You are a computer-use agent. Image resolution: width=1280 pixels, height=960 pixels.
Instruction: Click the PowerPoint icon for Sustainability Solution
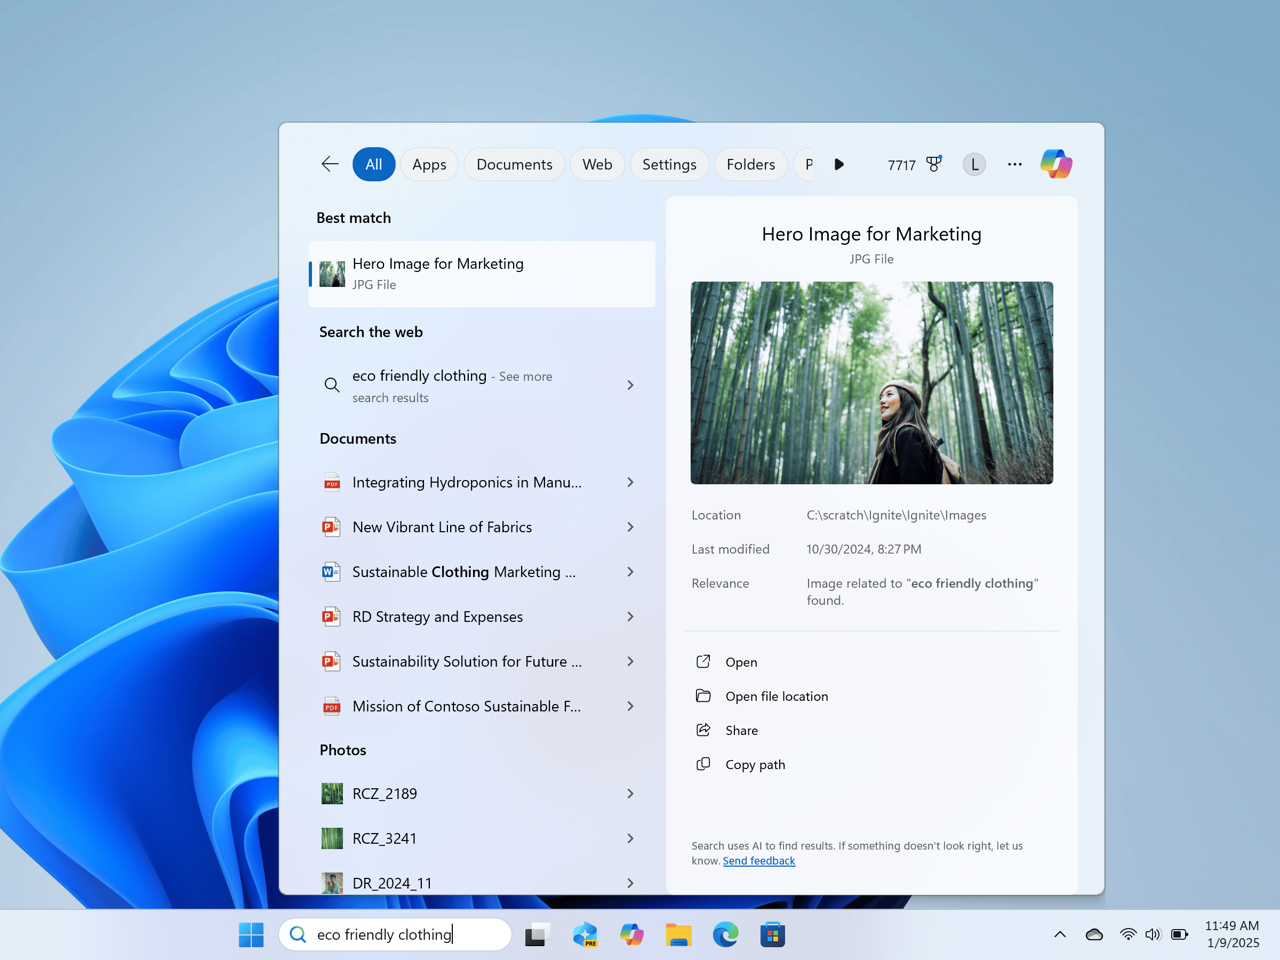[x=331, y=661]
